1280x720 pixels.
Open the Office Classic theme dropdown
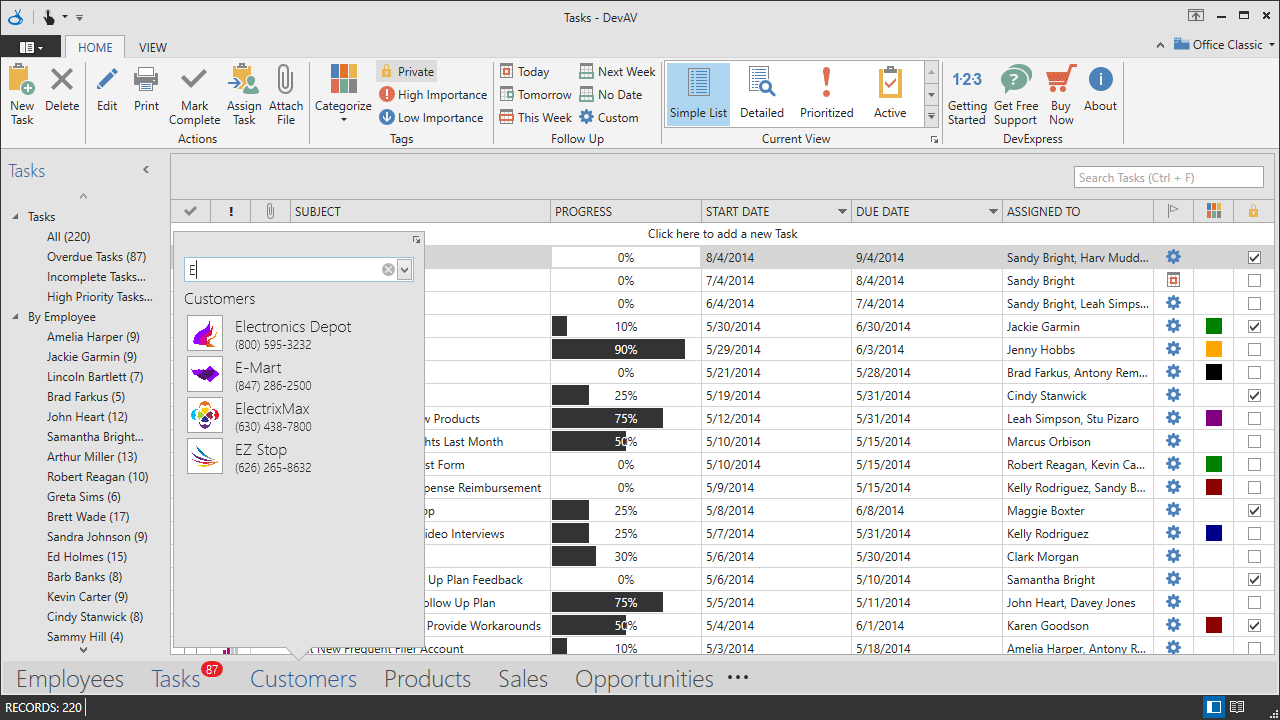tap(1222, 45)
